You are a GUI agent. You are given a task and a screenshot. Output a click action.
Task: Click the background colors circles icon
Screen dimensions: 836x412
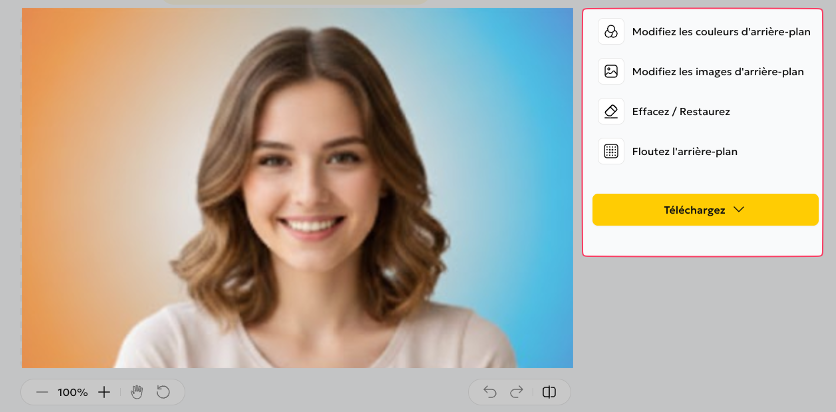[611, 32]
